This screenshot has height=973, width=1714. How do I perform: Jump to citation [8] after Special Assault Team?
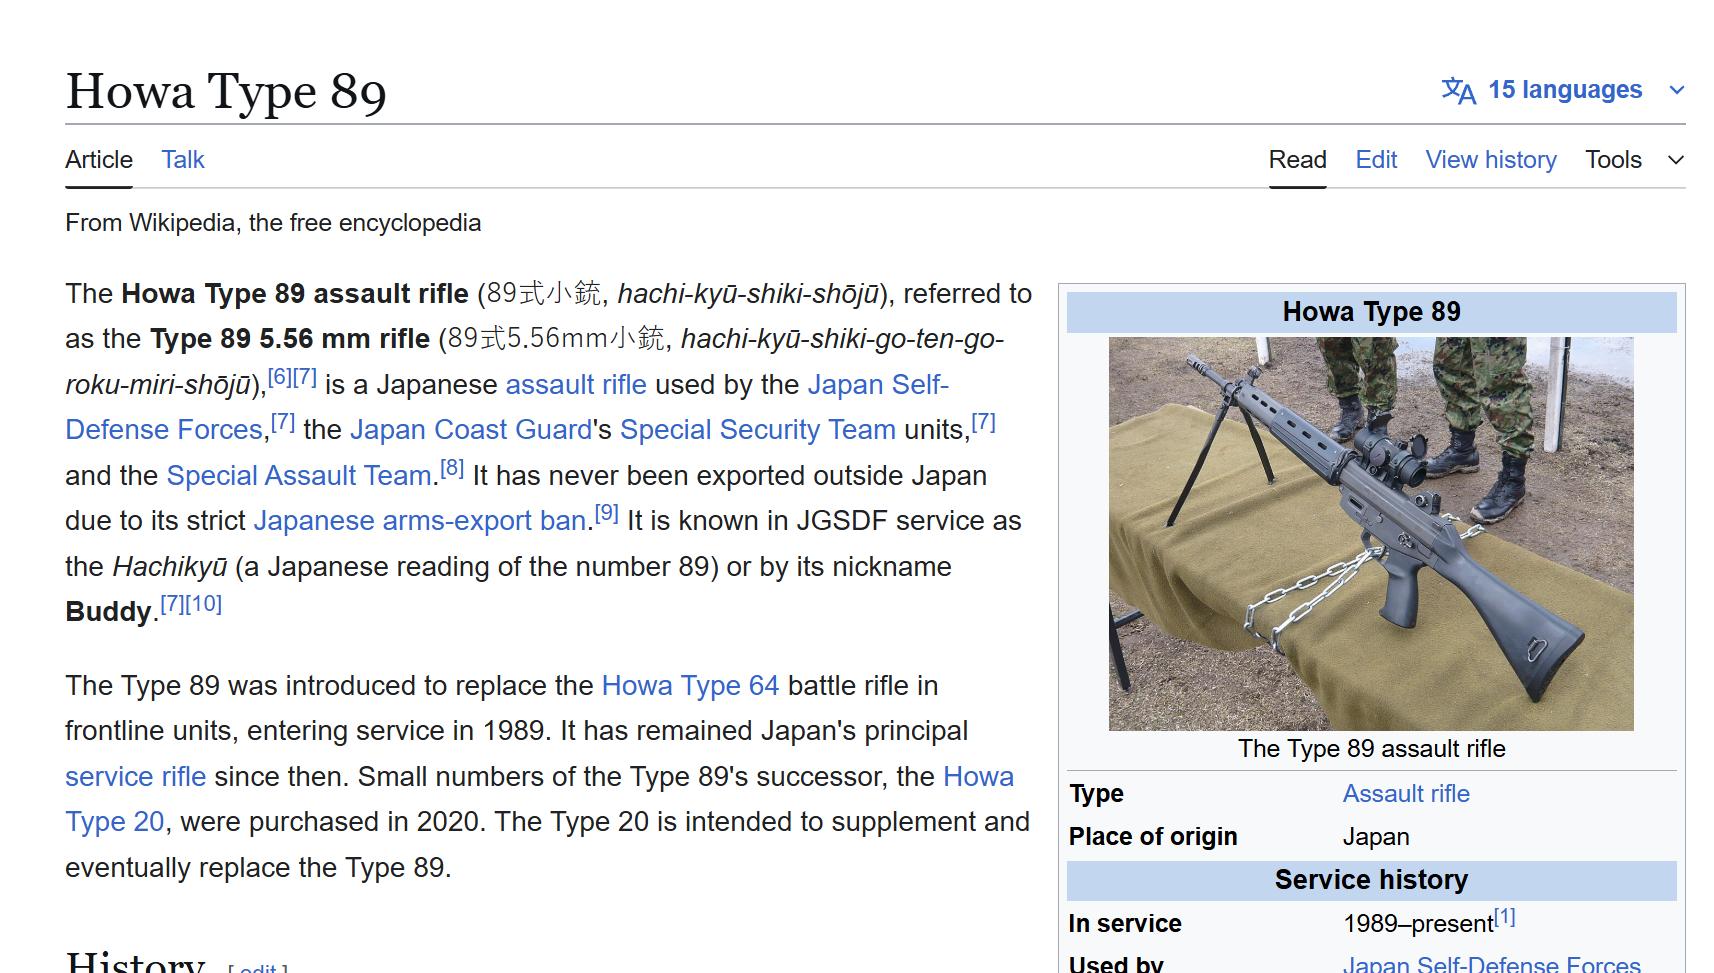[x=452, y=468]
